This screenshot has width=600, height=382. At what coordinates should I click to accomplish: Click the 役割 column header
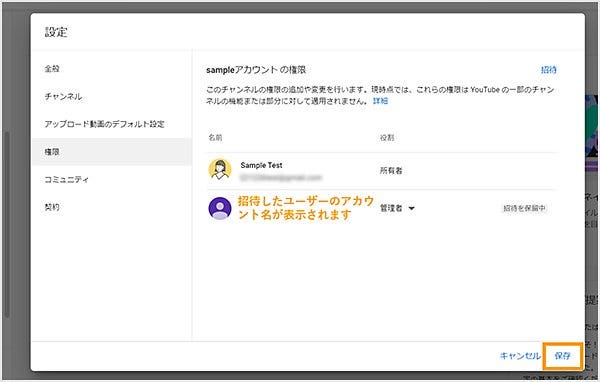pos(387,137)
